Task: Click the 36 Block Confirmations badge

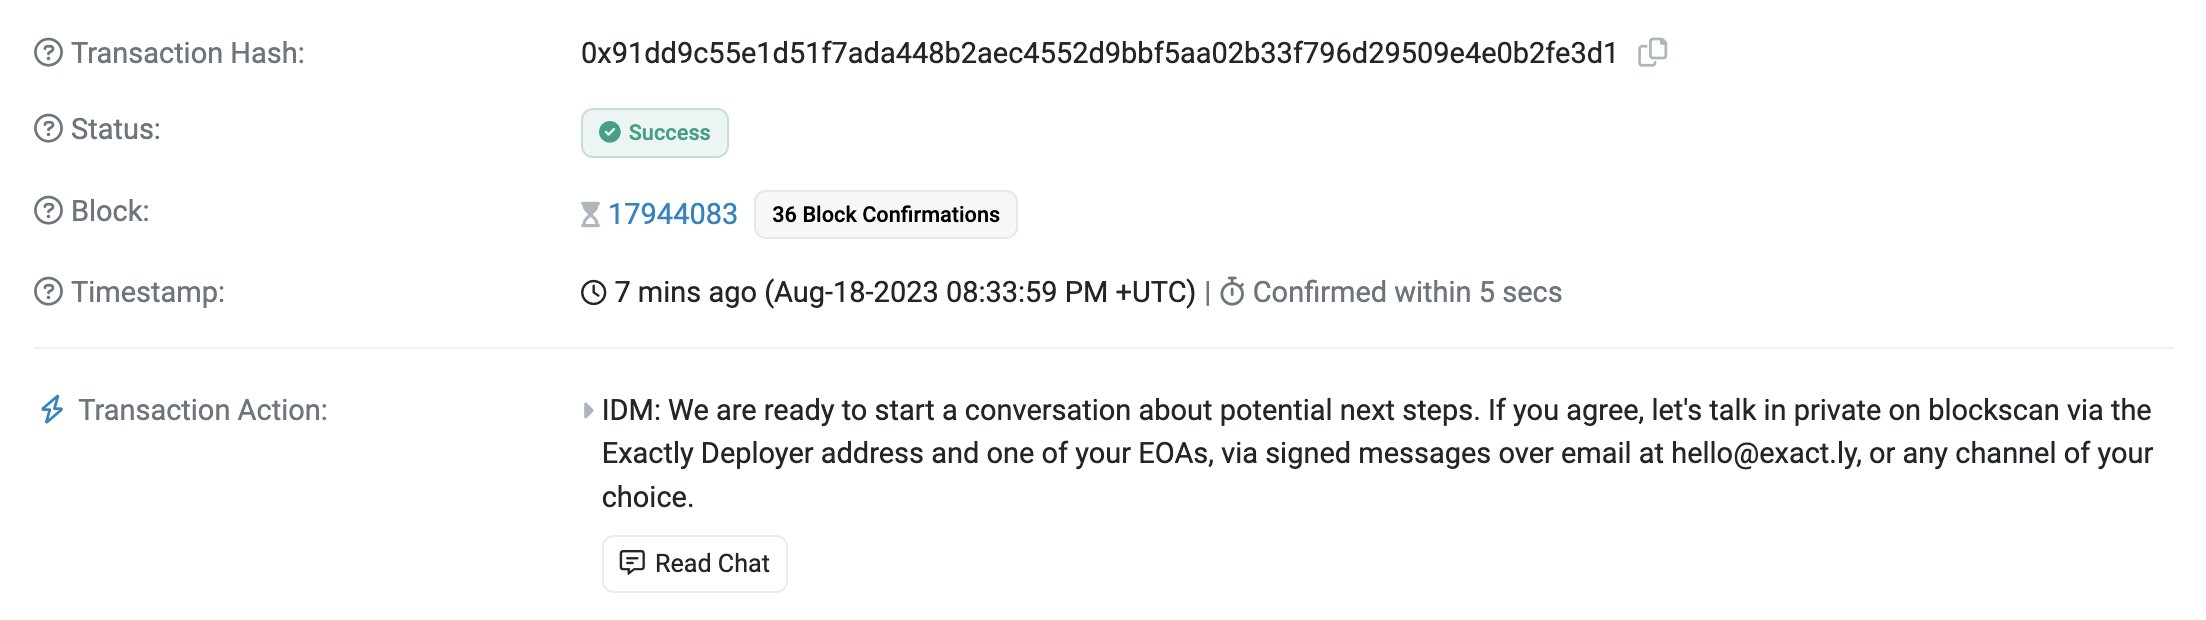Action: [885, 214]
